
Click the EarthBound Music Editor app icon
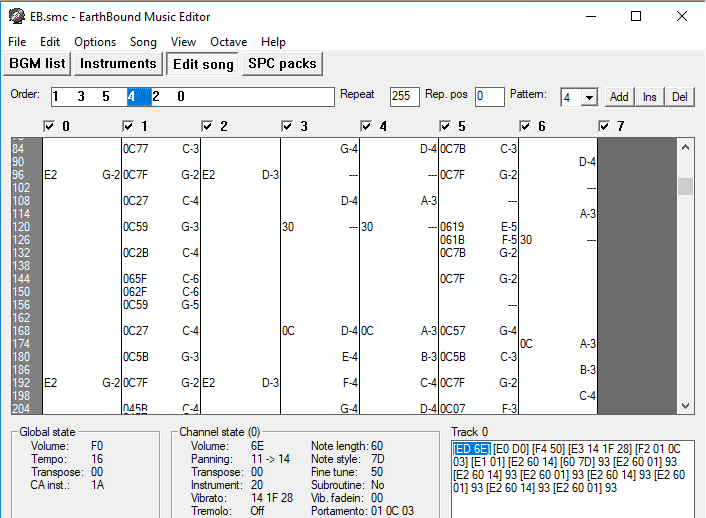tap(17, 17)
